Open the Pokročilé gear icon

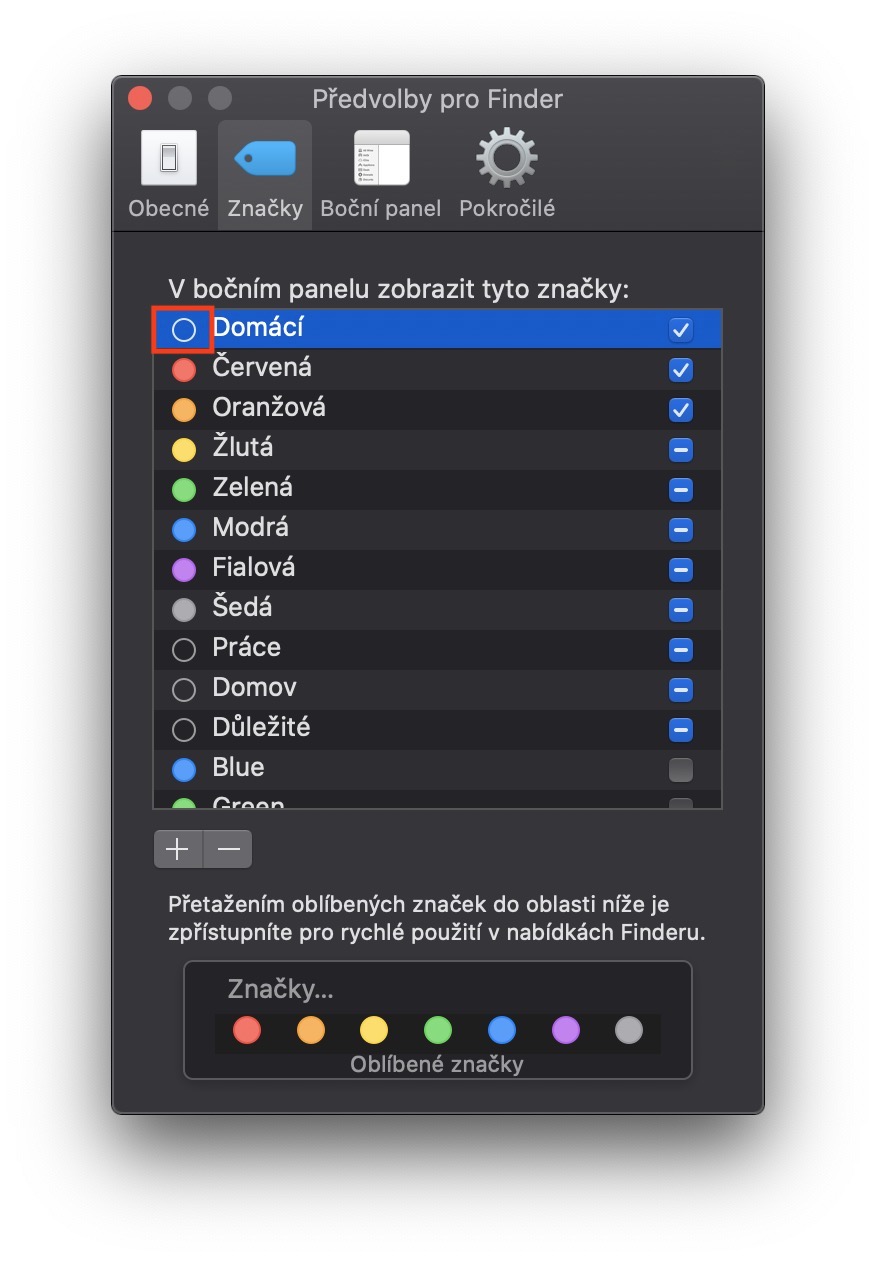click(x=506, y=158)
